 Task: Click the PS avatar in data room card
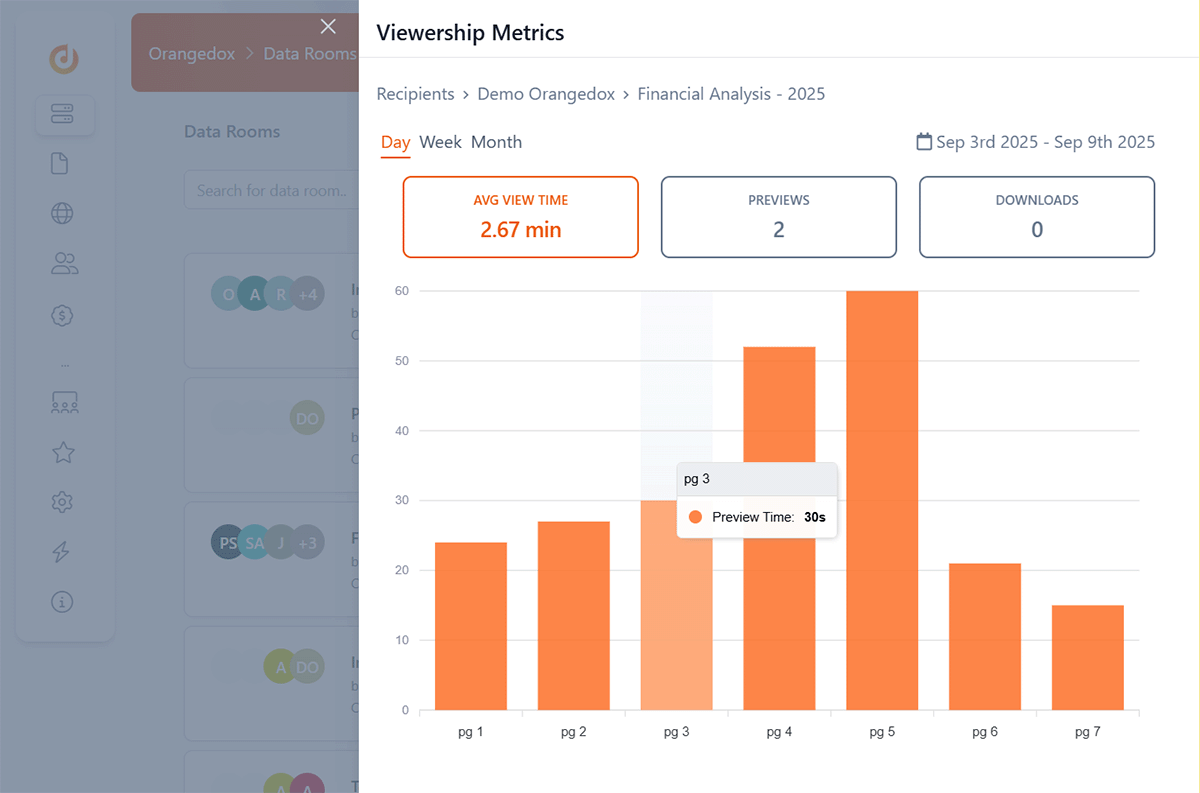(228, 542)
